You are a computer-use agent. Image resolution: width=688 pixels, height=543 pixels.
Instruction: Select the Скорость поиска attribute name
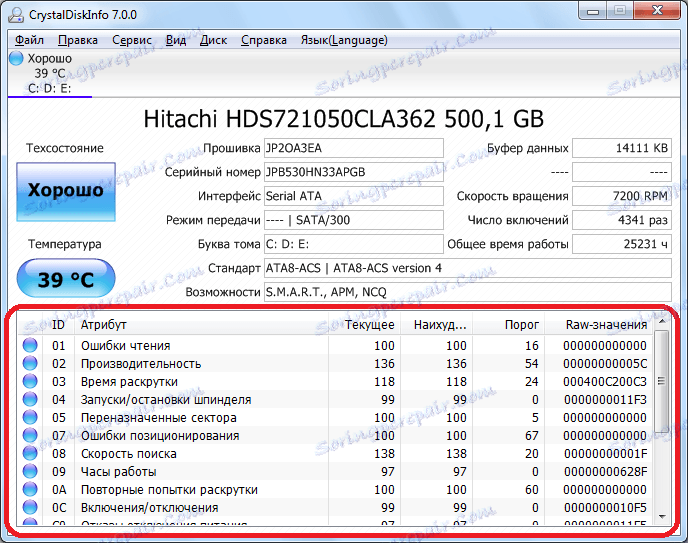coord(129,454)
